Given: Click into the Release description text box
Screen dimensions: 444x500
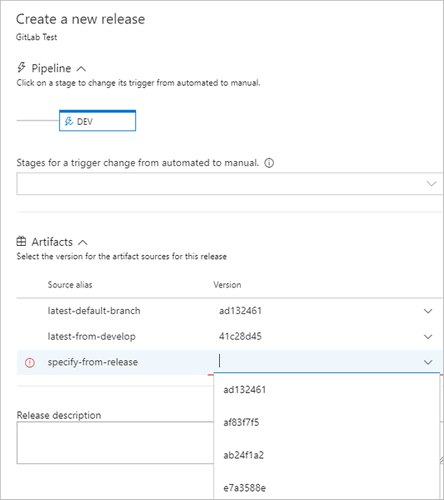Looking at the screenshot, I should pyautogui.click(x=115, y=443).
